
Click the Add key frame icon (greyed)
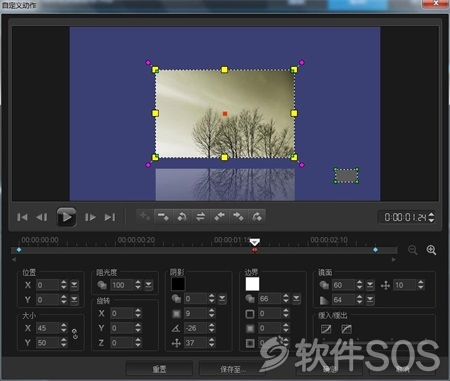pyautogui.click(x=145, y=217)
